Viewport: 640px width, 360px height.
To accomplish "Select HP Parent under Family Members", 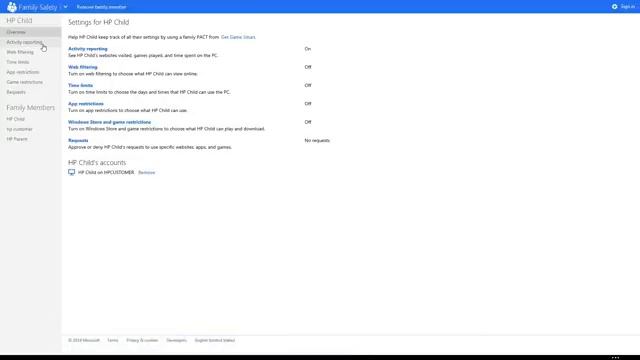I will tap(17, 139).
